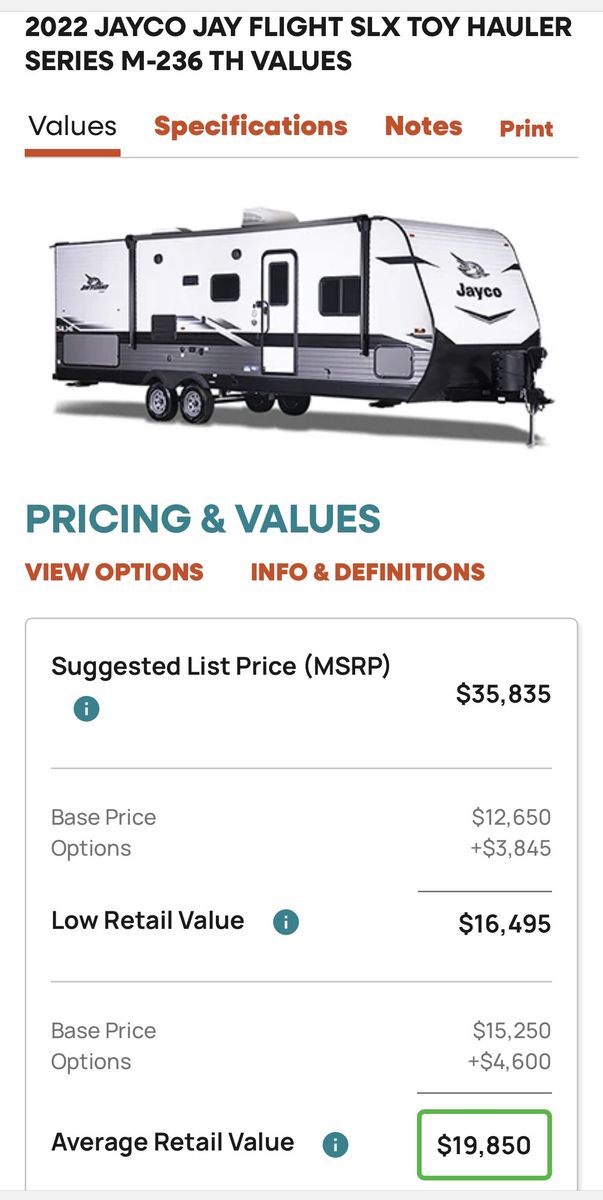Click the +$4,600 options amount
603x1200 pixels.
[509, 1061]
